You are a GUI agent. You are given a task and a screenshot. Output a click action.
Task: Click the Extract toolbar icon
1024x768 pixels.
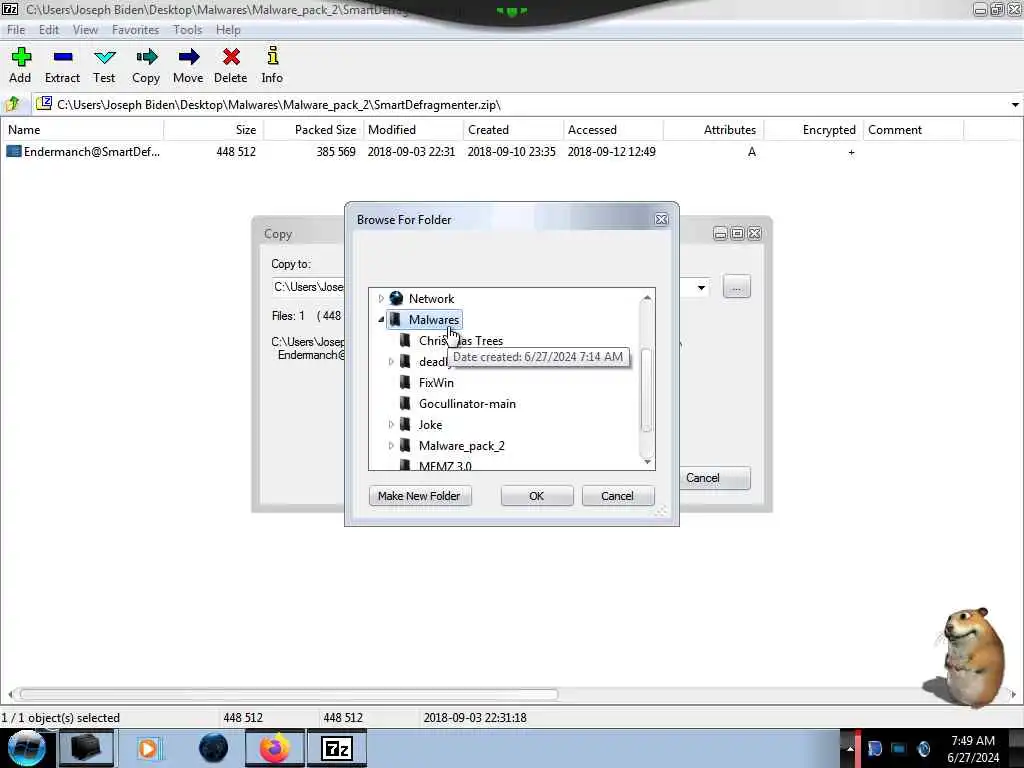click(62, 65)
